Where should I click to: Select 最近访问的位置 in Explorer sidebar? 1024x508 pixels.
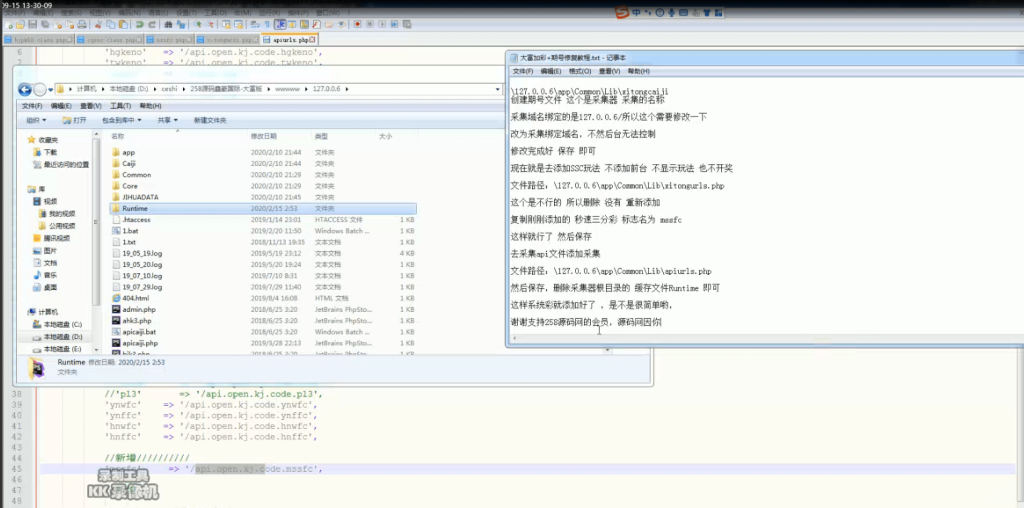tap(61, 165)
